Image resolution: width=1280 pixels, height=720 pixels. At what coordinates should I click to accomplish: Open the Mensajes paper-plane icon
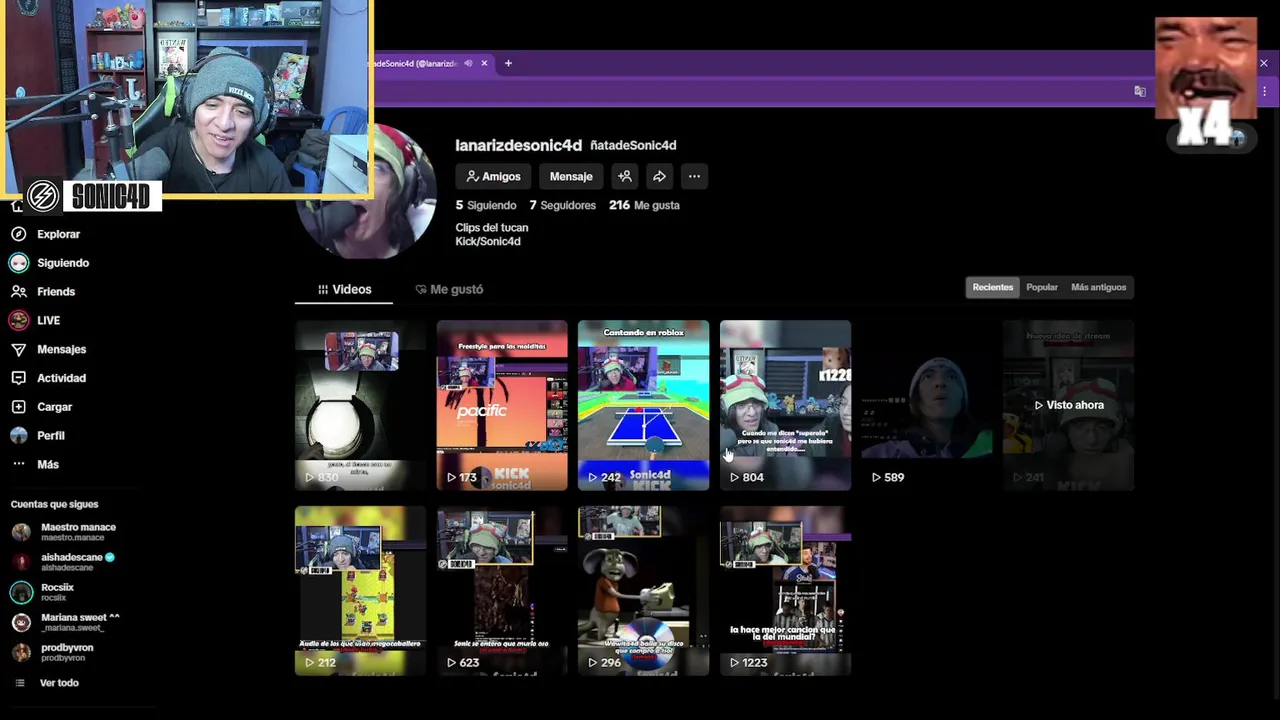[x=18, y=350]
